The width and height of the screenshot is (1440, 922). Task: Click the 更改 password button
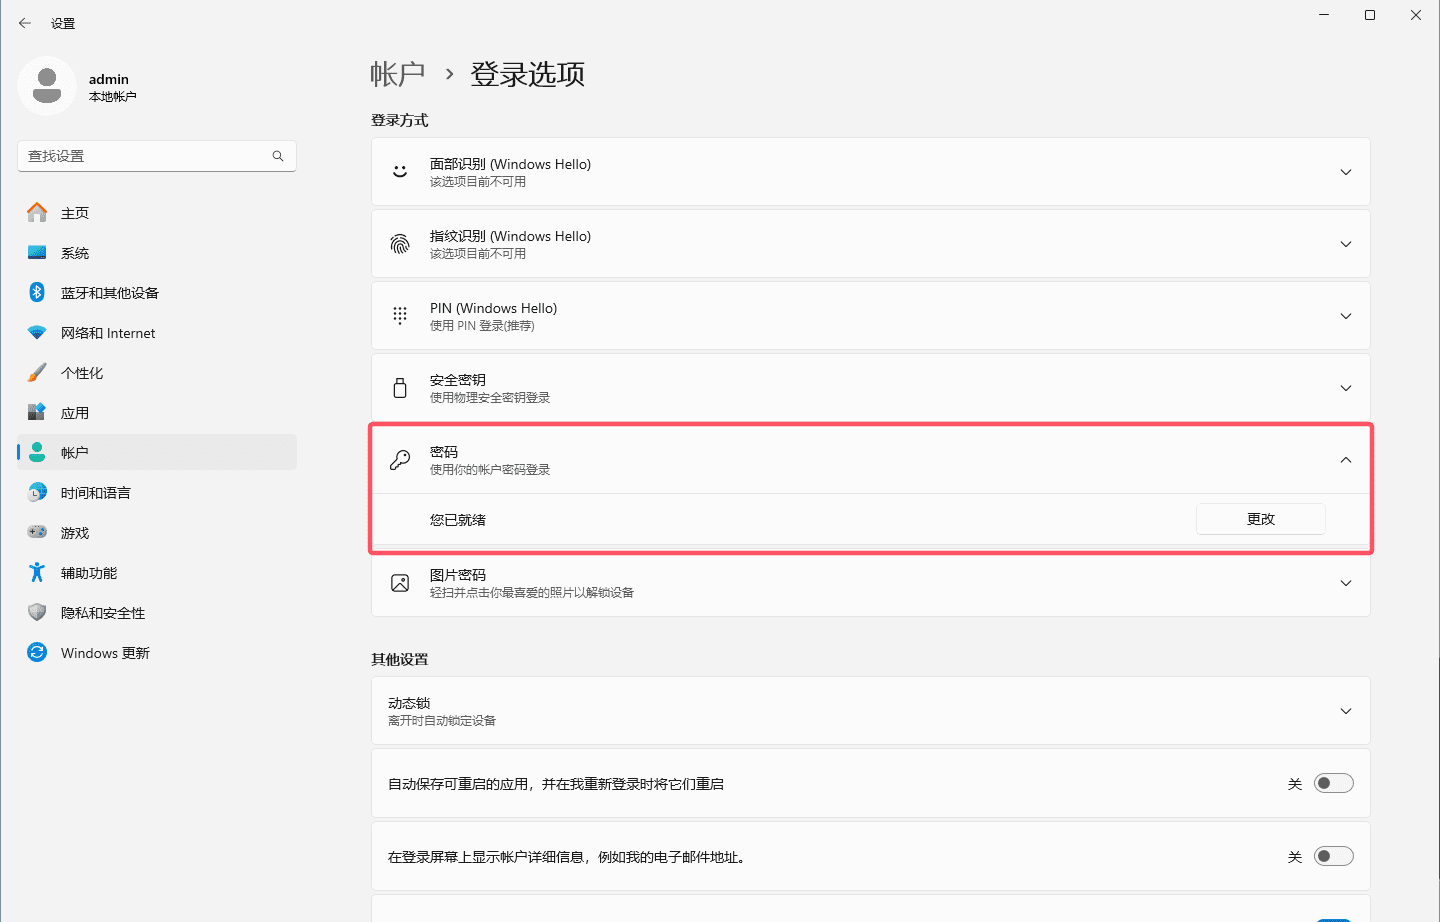[x=1261, y=519]
